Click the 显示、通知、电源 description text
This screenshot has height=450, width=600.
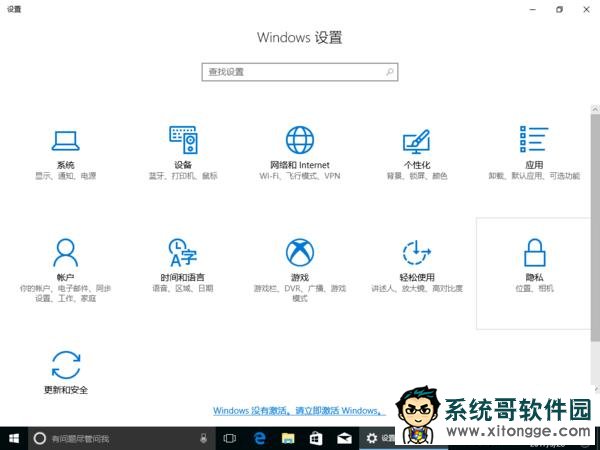pos(65,176)
